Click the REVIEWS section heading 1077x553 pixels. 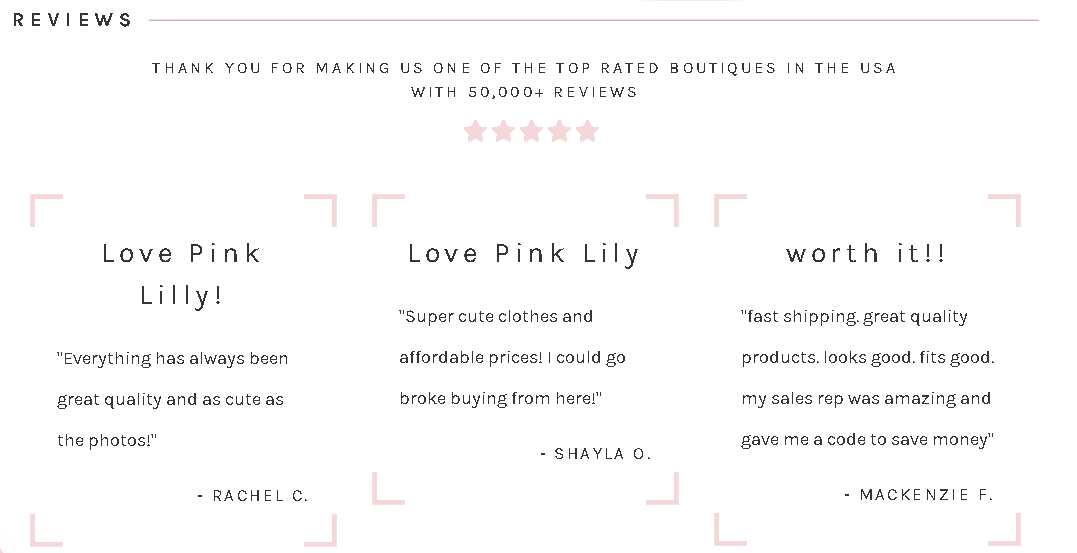click(x=72, y=20)
